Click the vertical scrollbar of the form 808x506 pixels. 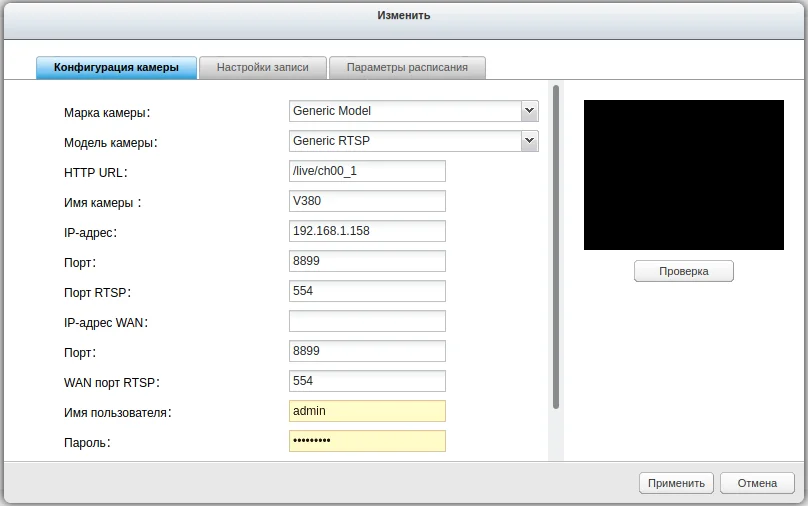(556, 247)
